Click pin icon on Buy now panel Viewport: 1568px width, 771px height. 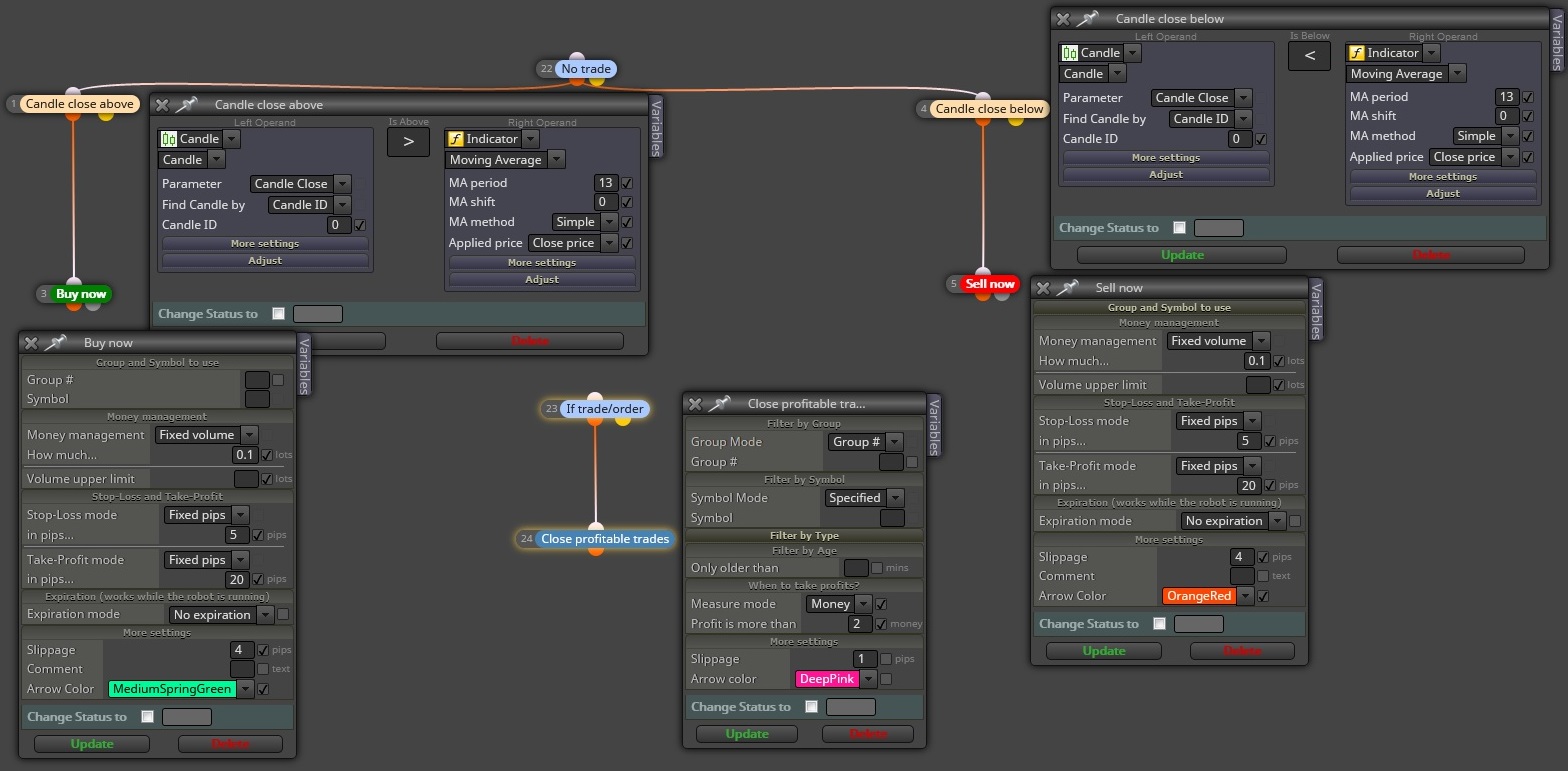pos(55,342)
